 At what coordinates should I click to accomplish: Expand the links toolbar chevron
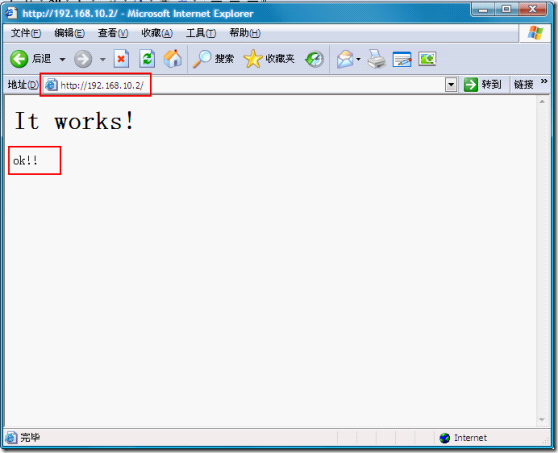(544, 81)
